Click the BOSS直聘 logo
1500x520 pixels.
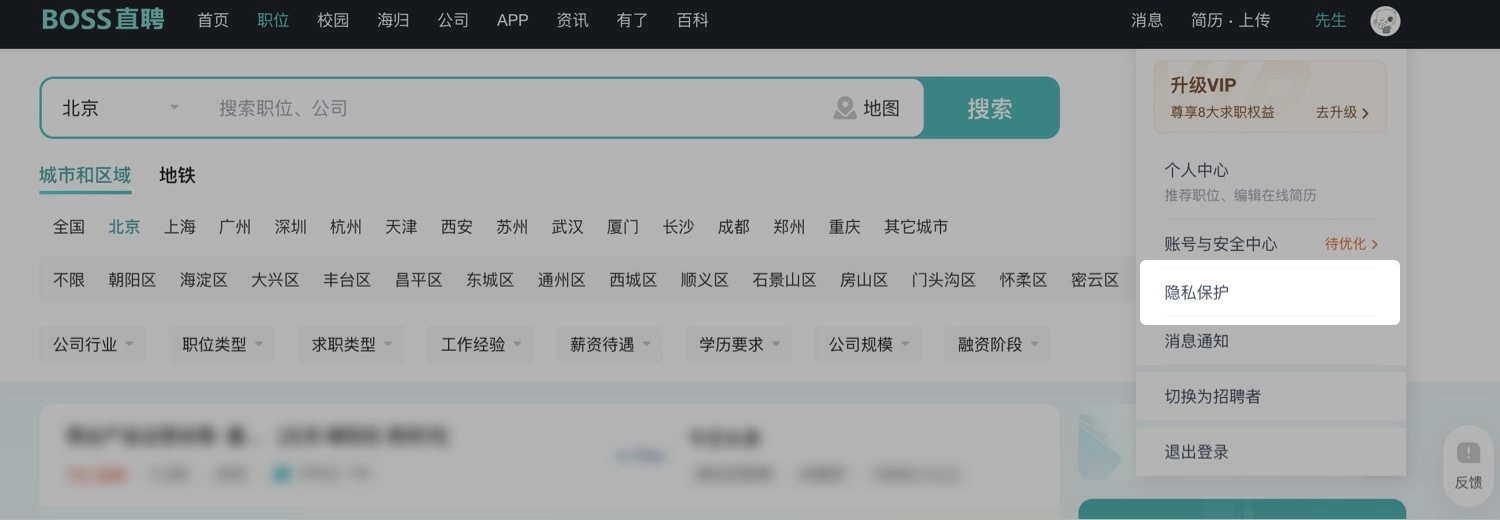click(x=102, y=20)
